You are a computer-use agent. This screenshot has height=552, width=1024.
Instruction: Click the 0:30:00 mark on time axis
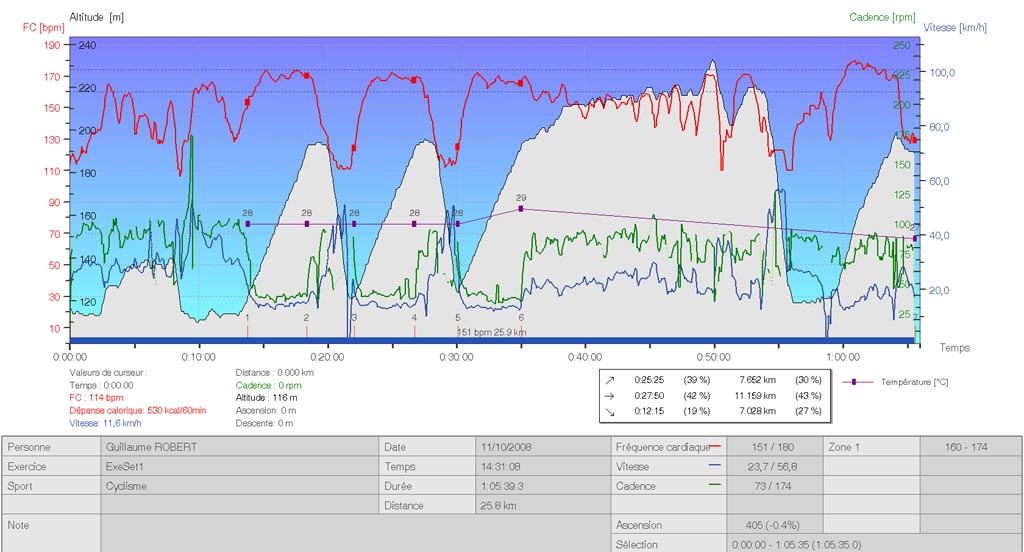[x=456, y=356]
